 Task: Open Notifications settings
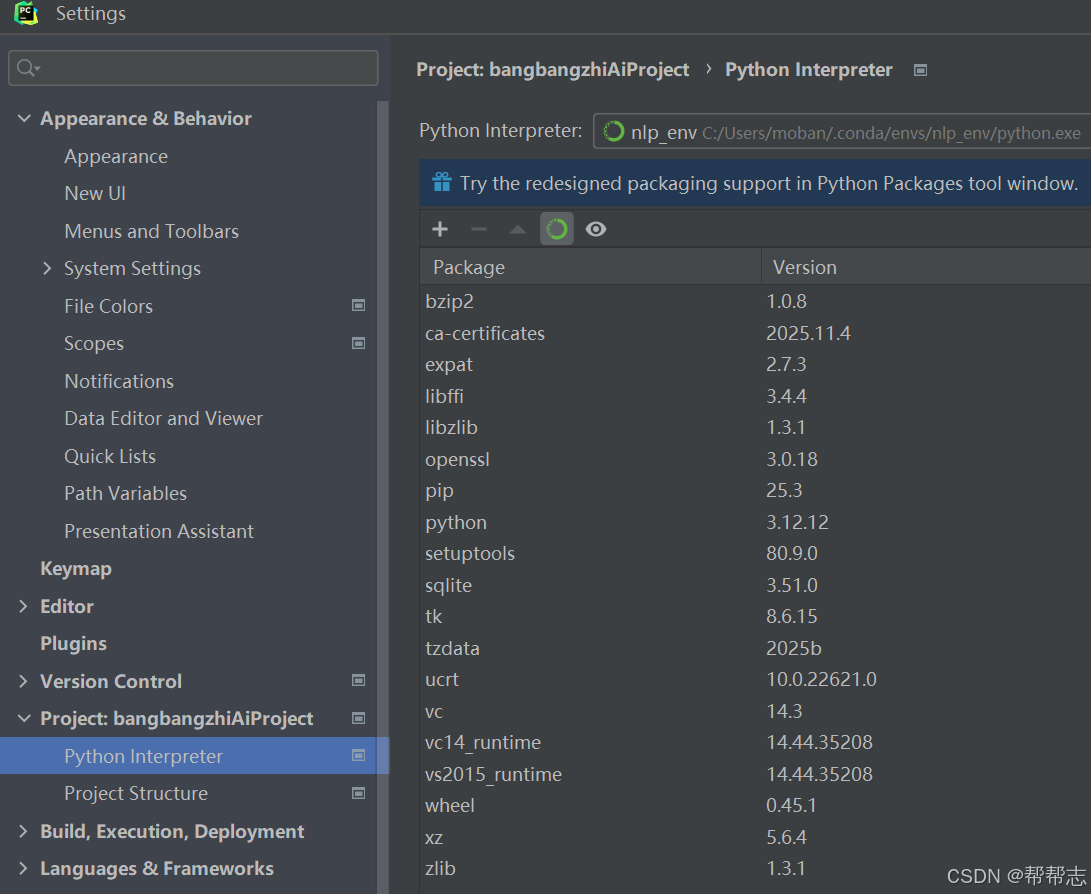(119, 381)
